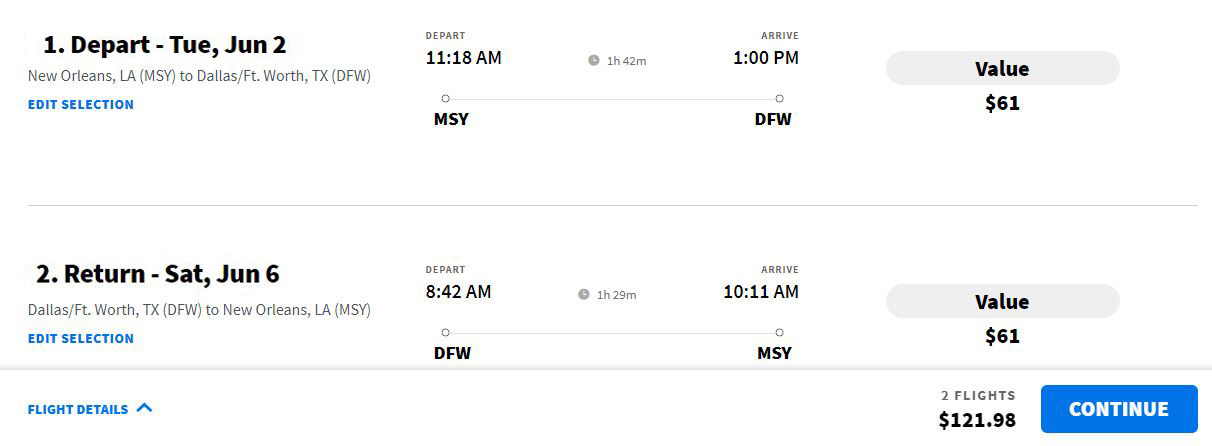Viewport: 1212px width, 446px height.
Task: Edit selection for the Sat, Jun 6 return
Action: click(81, 339)
